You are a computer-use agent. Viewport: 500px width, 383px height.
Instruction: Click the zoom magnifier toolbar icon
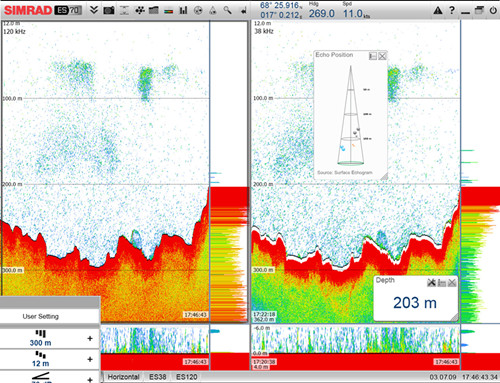(x=227, y=11)
